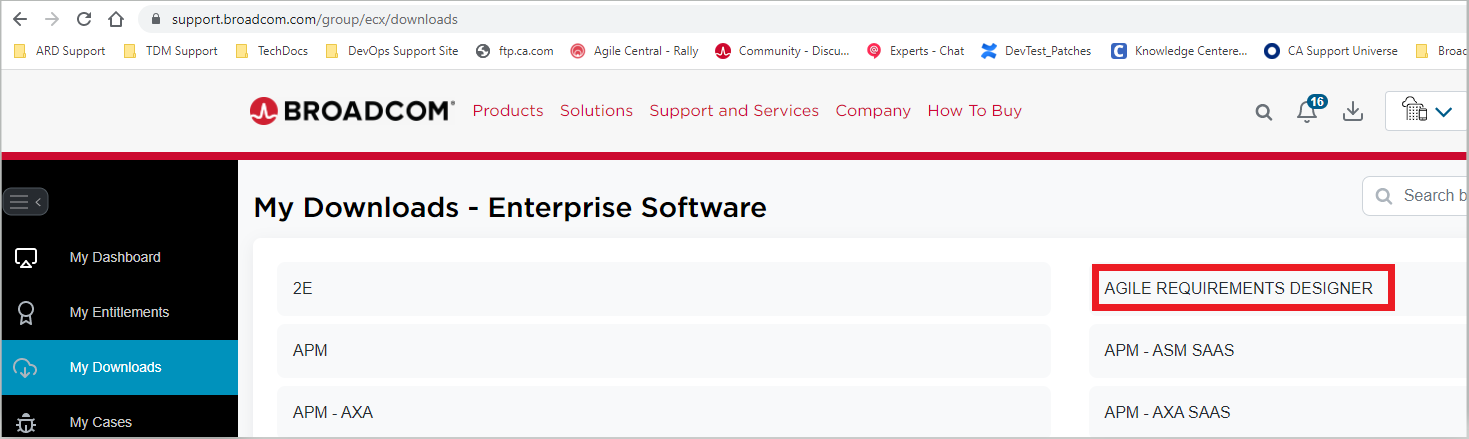Open My Cases from the sidebar
The image size is (1469, 439).
coord(100,422)
